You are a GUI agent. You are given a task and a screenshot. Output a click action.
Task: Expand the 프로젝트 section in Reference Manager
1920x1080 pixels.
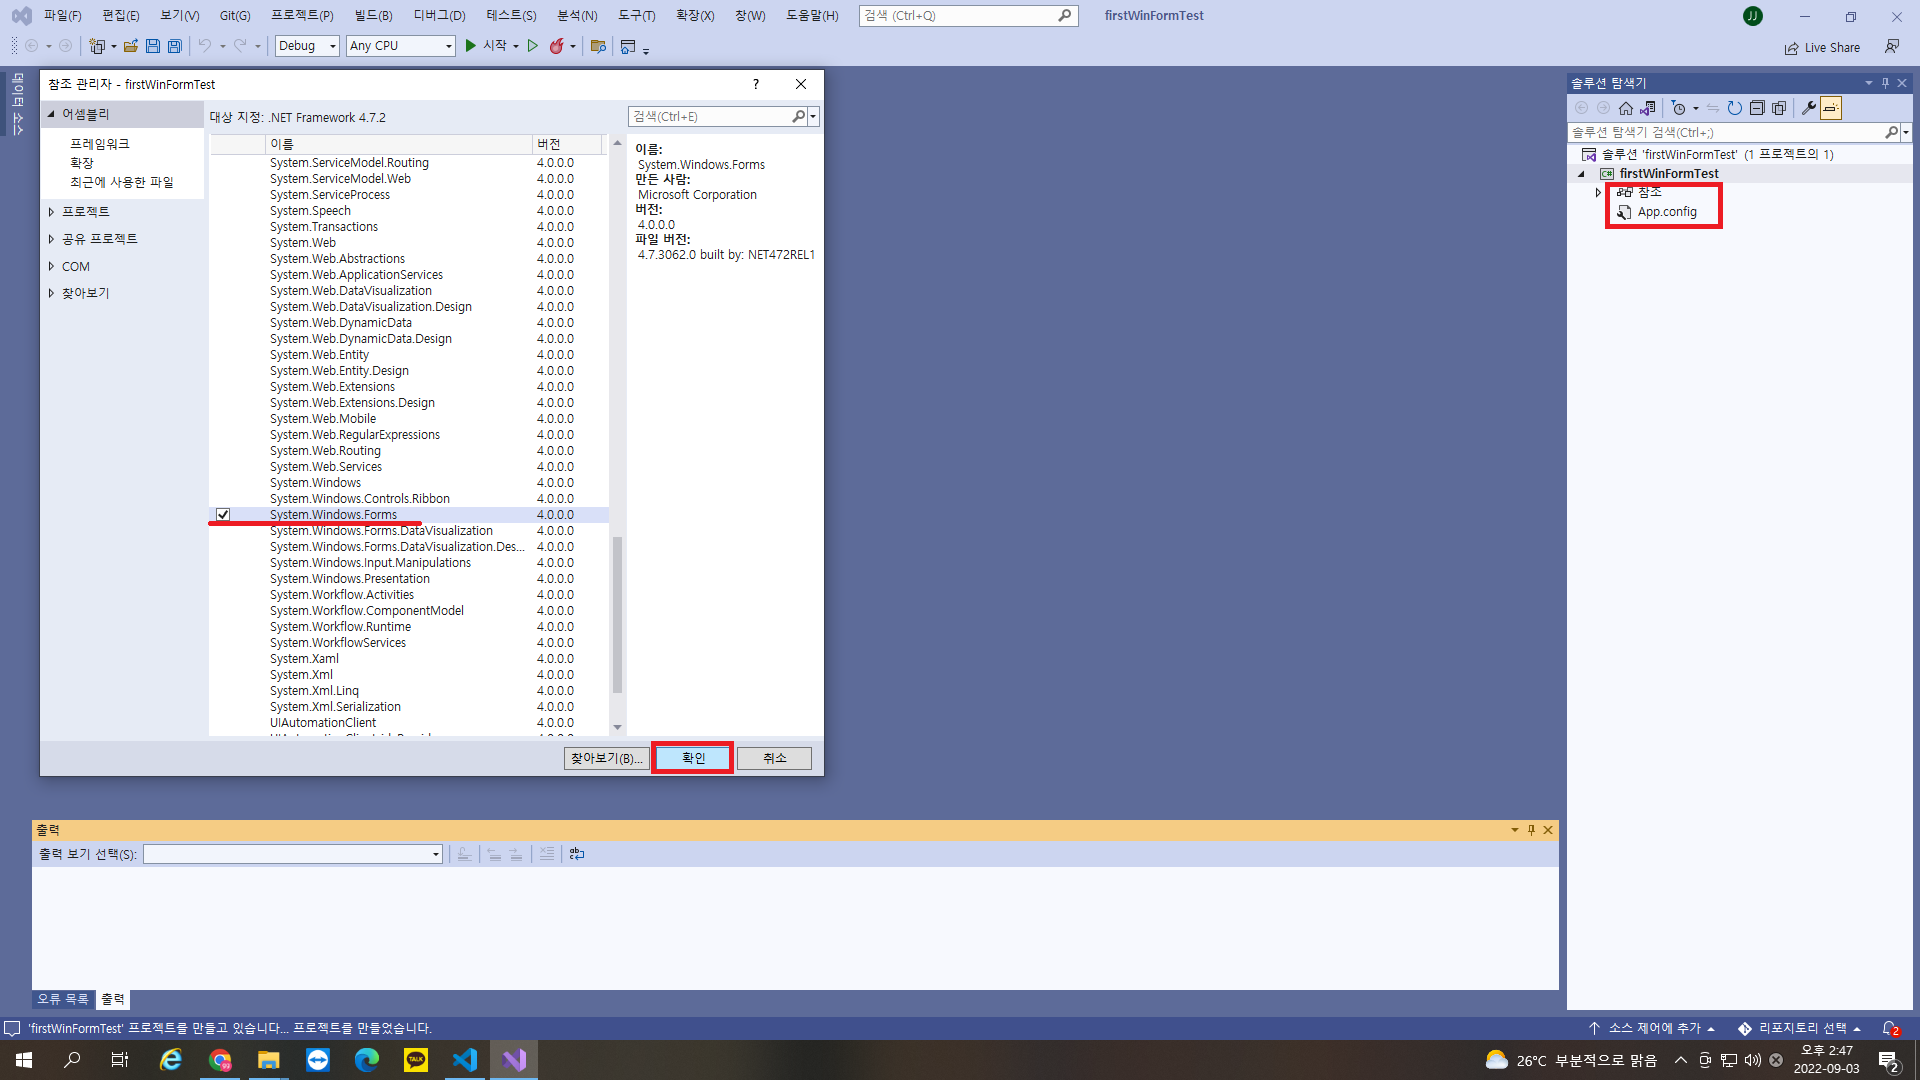51,212
